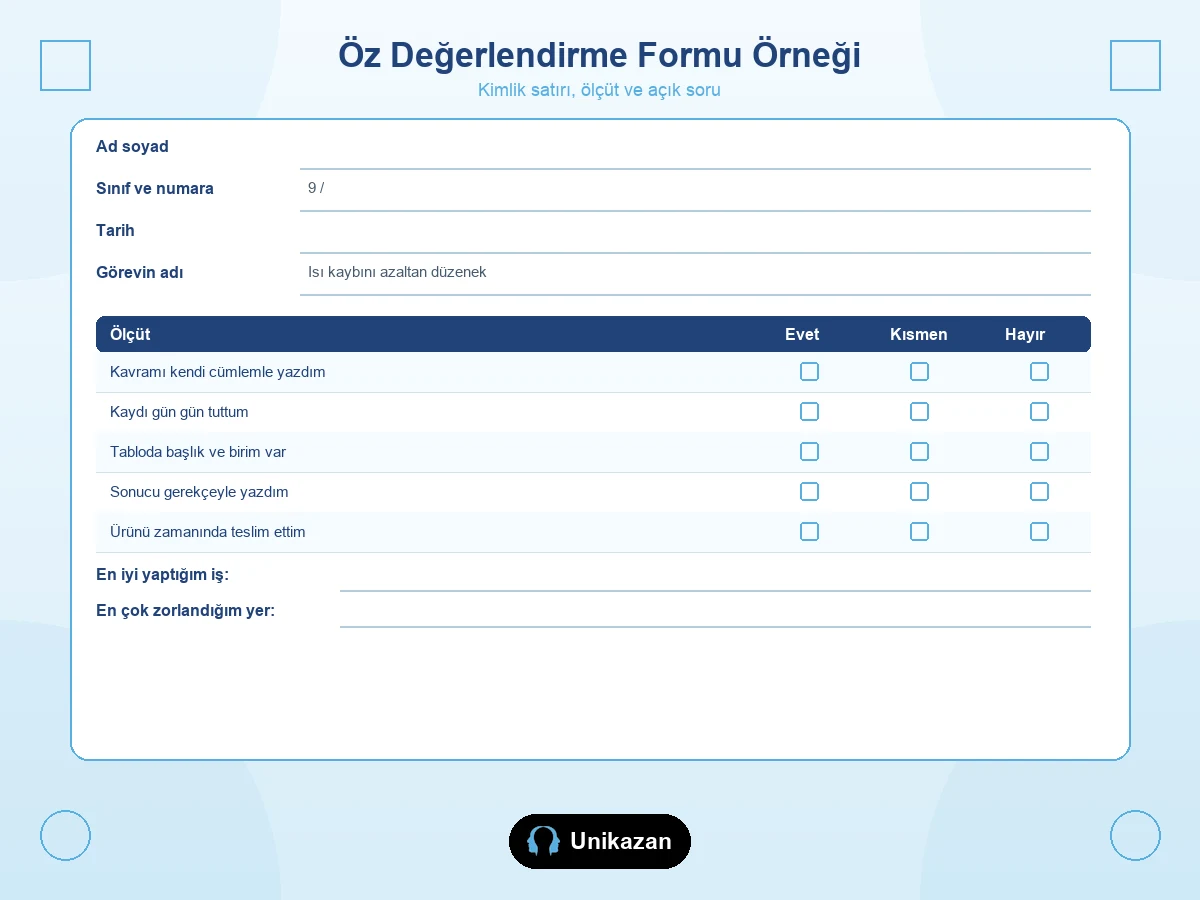The width and height of the screenshot is (1200, 900).
Task: Click the Kısmen column header
Action: point(918,334)
